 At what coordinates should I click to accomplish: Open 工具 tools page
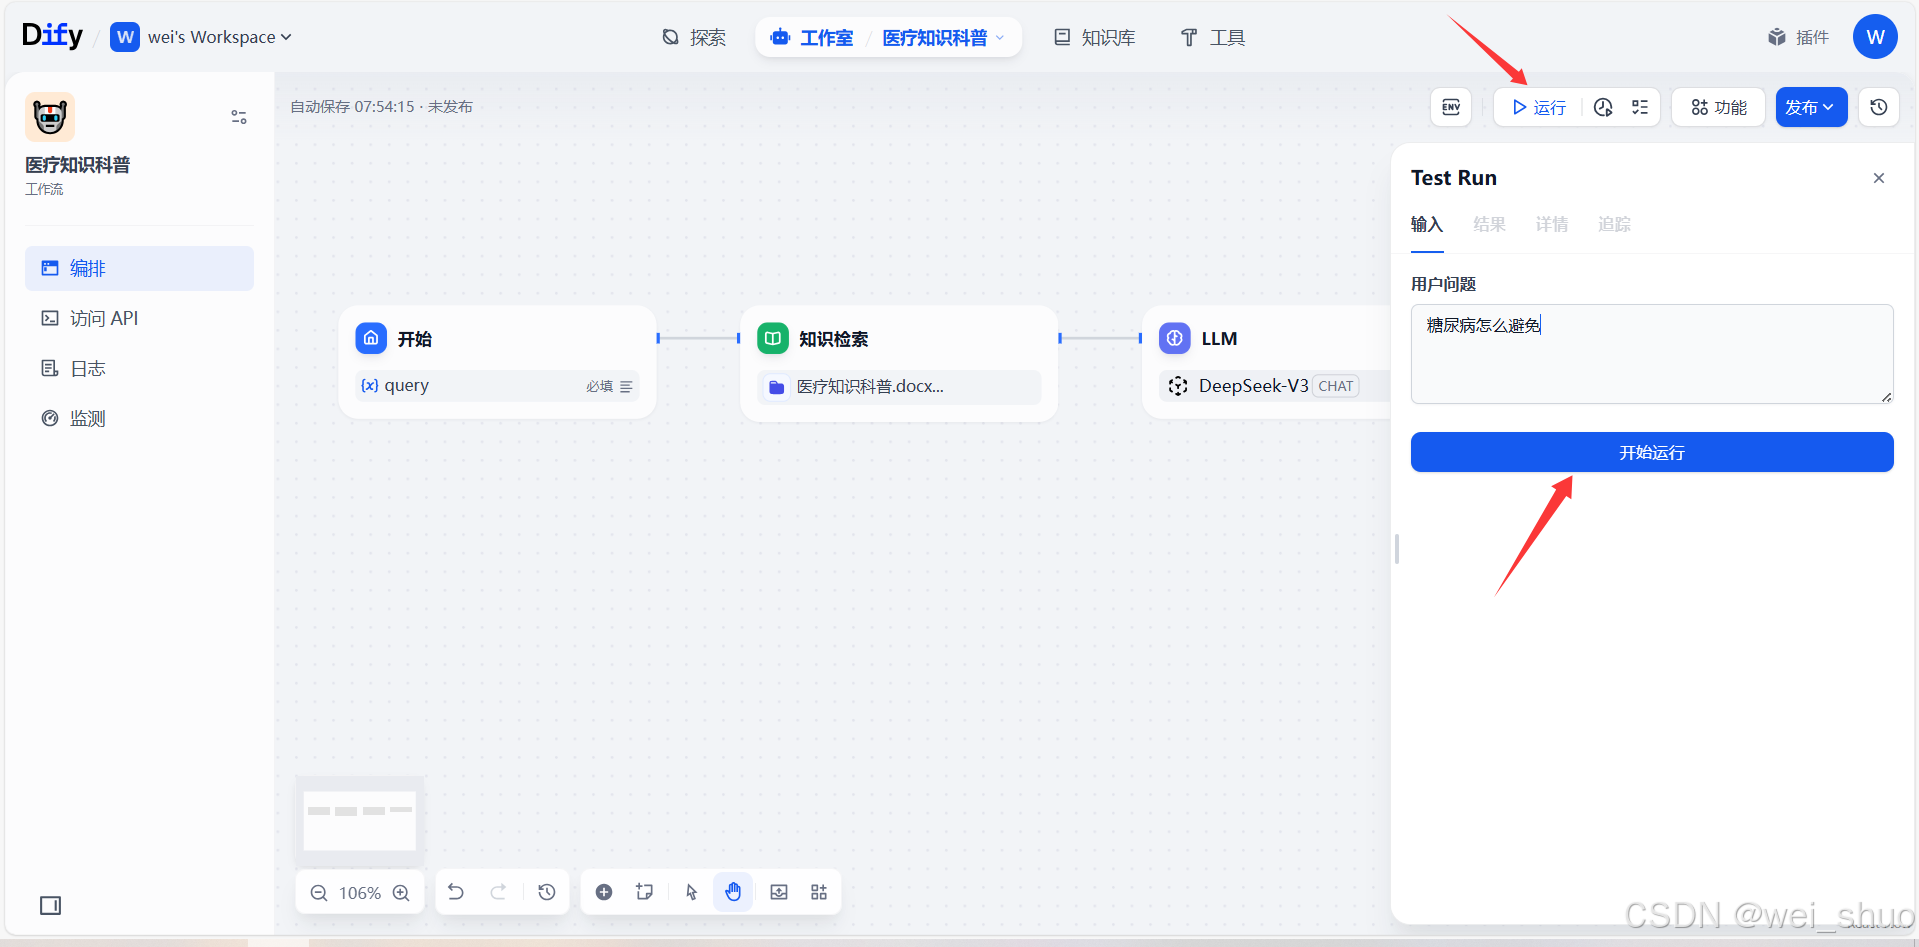[x=1213, y=38]
